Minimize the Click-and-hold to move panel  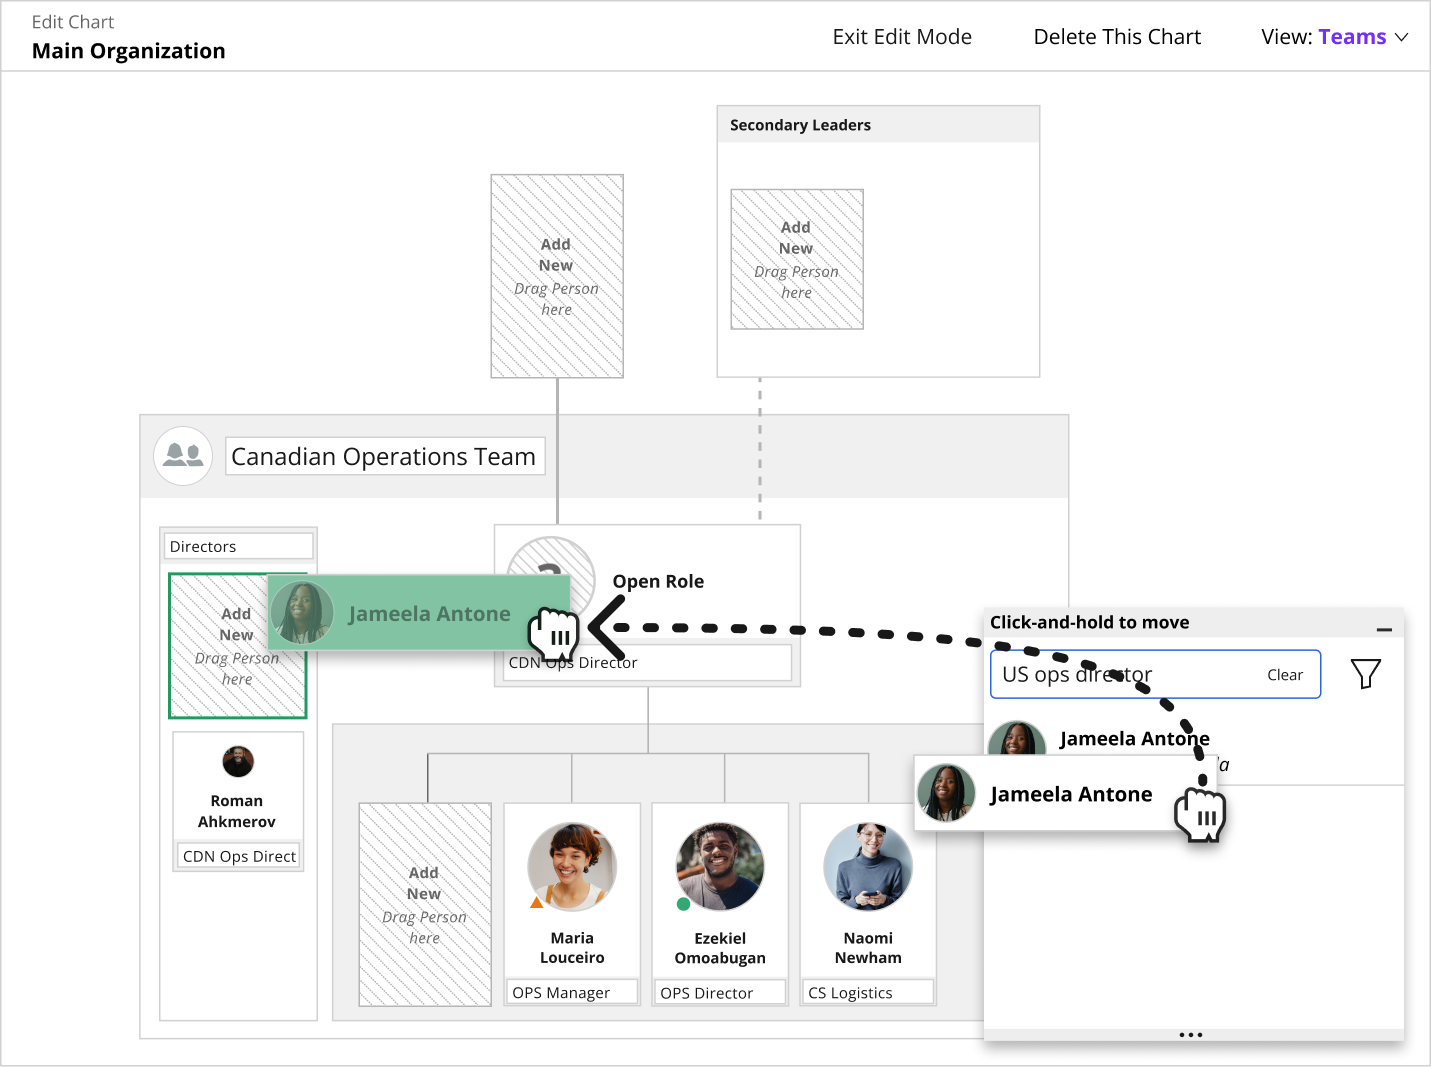[x=1384, y=629]
